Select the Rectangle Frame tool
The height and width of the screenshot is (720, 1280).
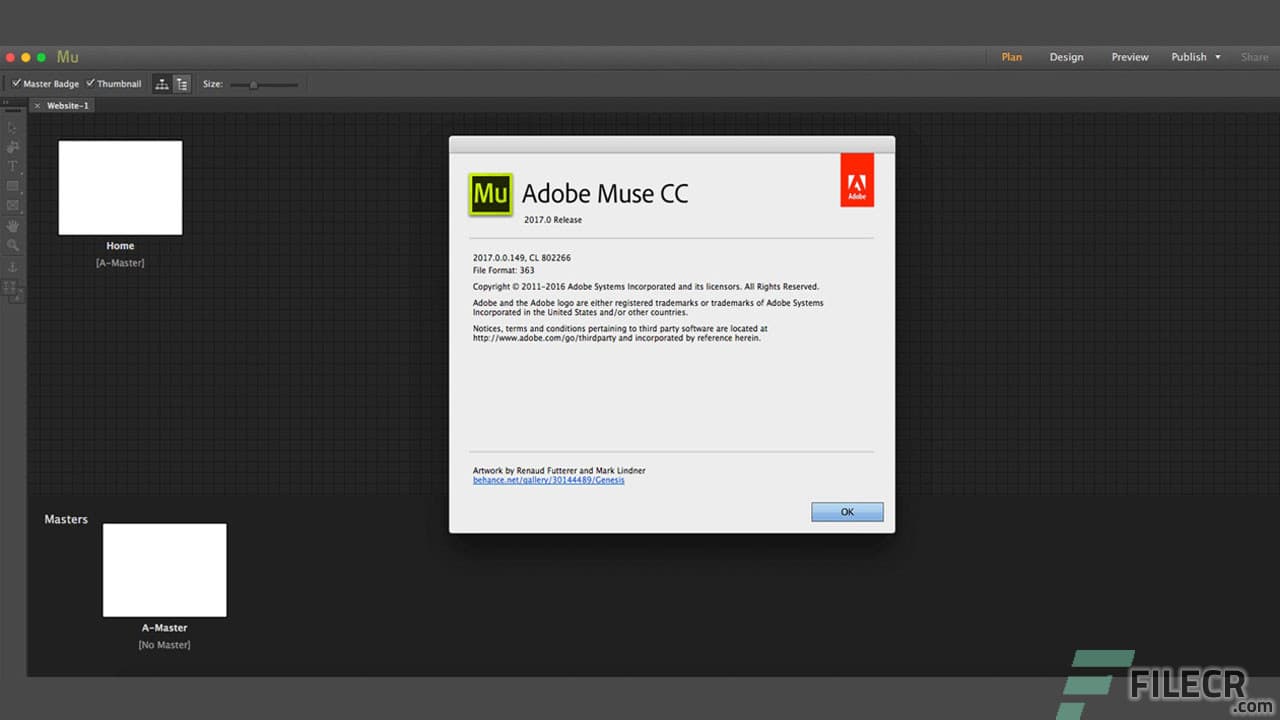[13, 207]
